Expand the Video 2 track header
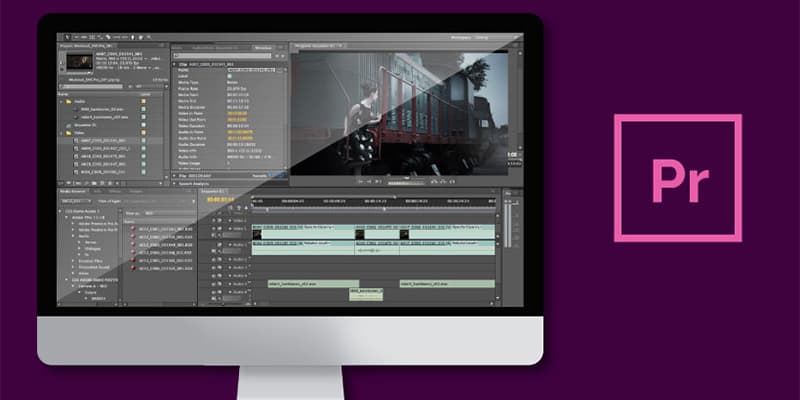Image resolution: width=800 pixels, height=400 pixels. 230,220
